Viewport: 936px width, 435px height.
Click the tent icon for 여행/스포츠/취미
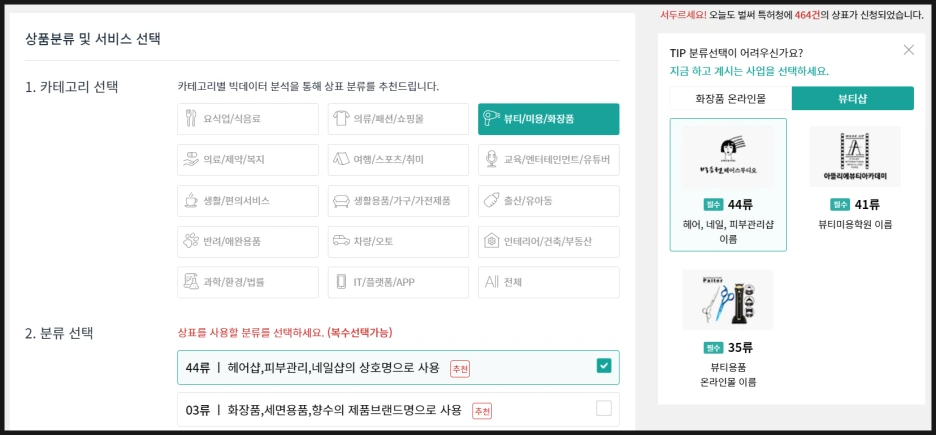[343, 159]
